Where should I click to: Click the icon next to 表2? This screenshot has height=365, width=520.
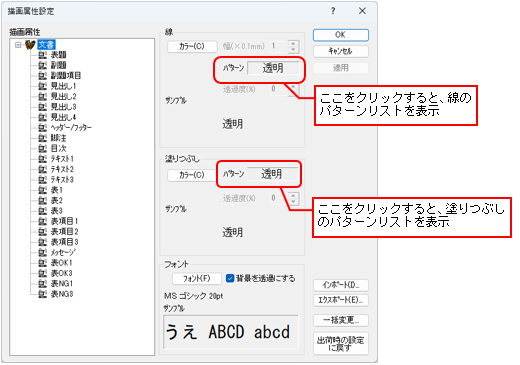tap(42, 200)
